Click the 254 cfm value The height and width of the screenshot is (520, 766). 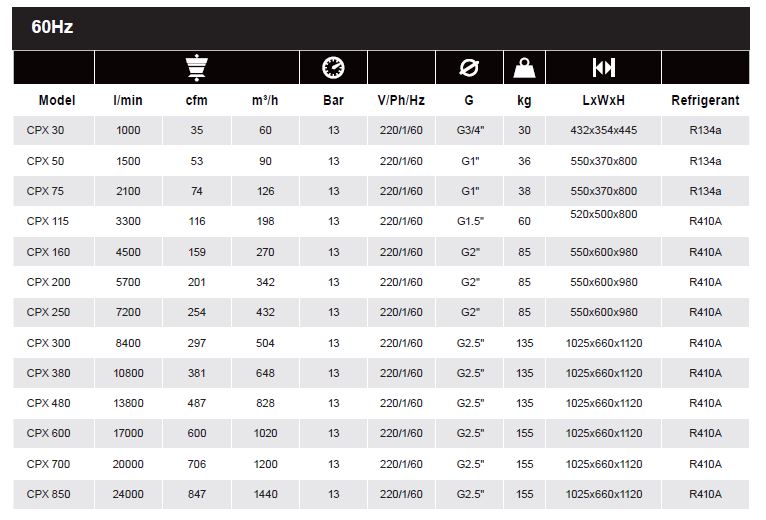196,312
